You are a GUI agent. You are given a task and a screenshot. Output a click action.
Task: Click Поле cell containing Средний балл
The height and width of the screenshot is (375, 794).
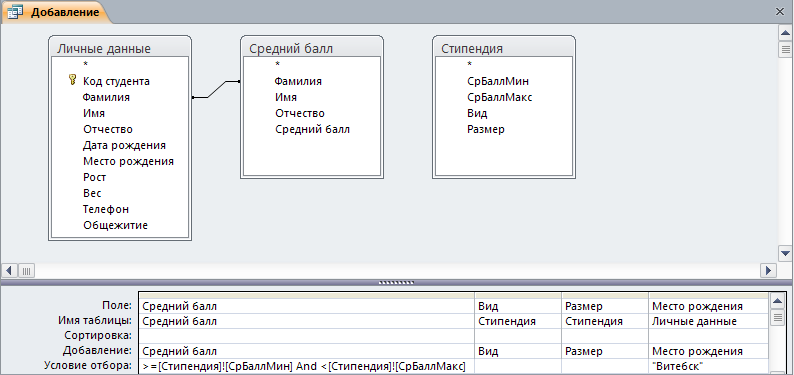tap(306, 306)
